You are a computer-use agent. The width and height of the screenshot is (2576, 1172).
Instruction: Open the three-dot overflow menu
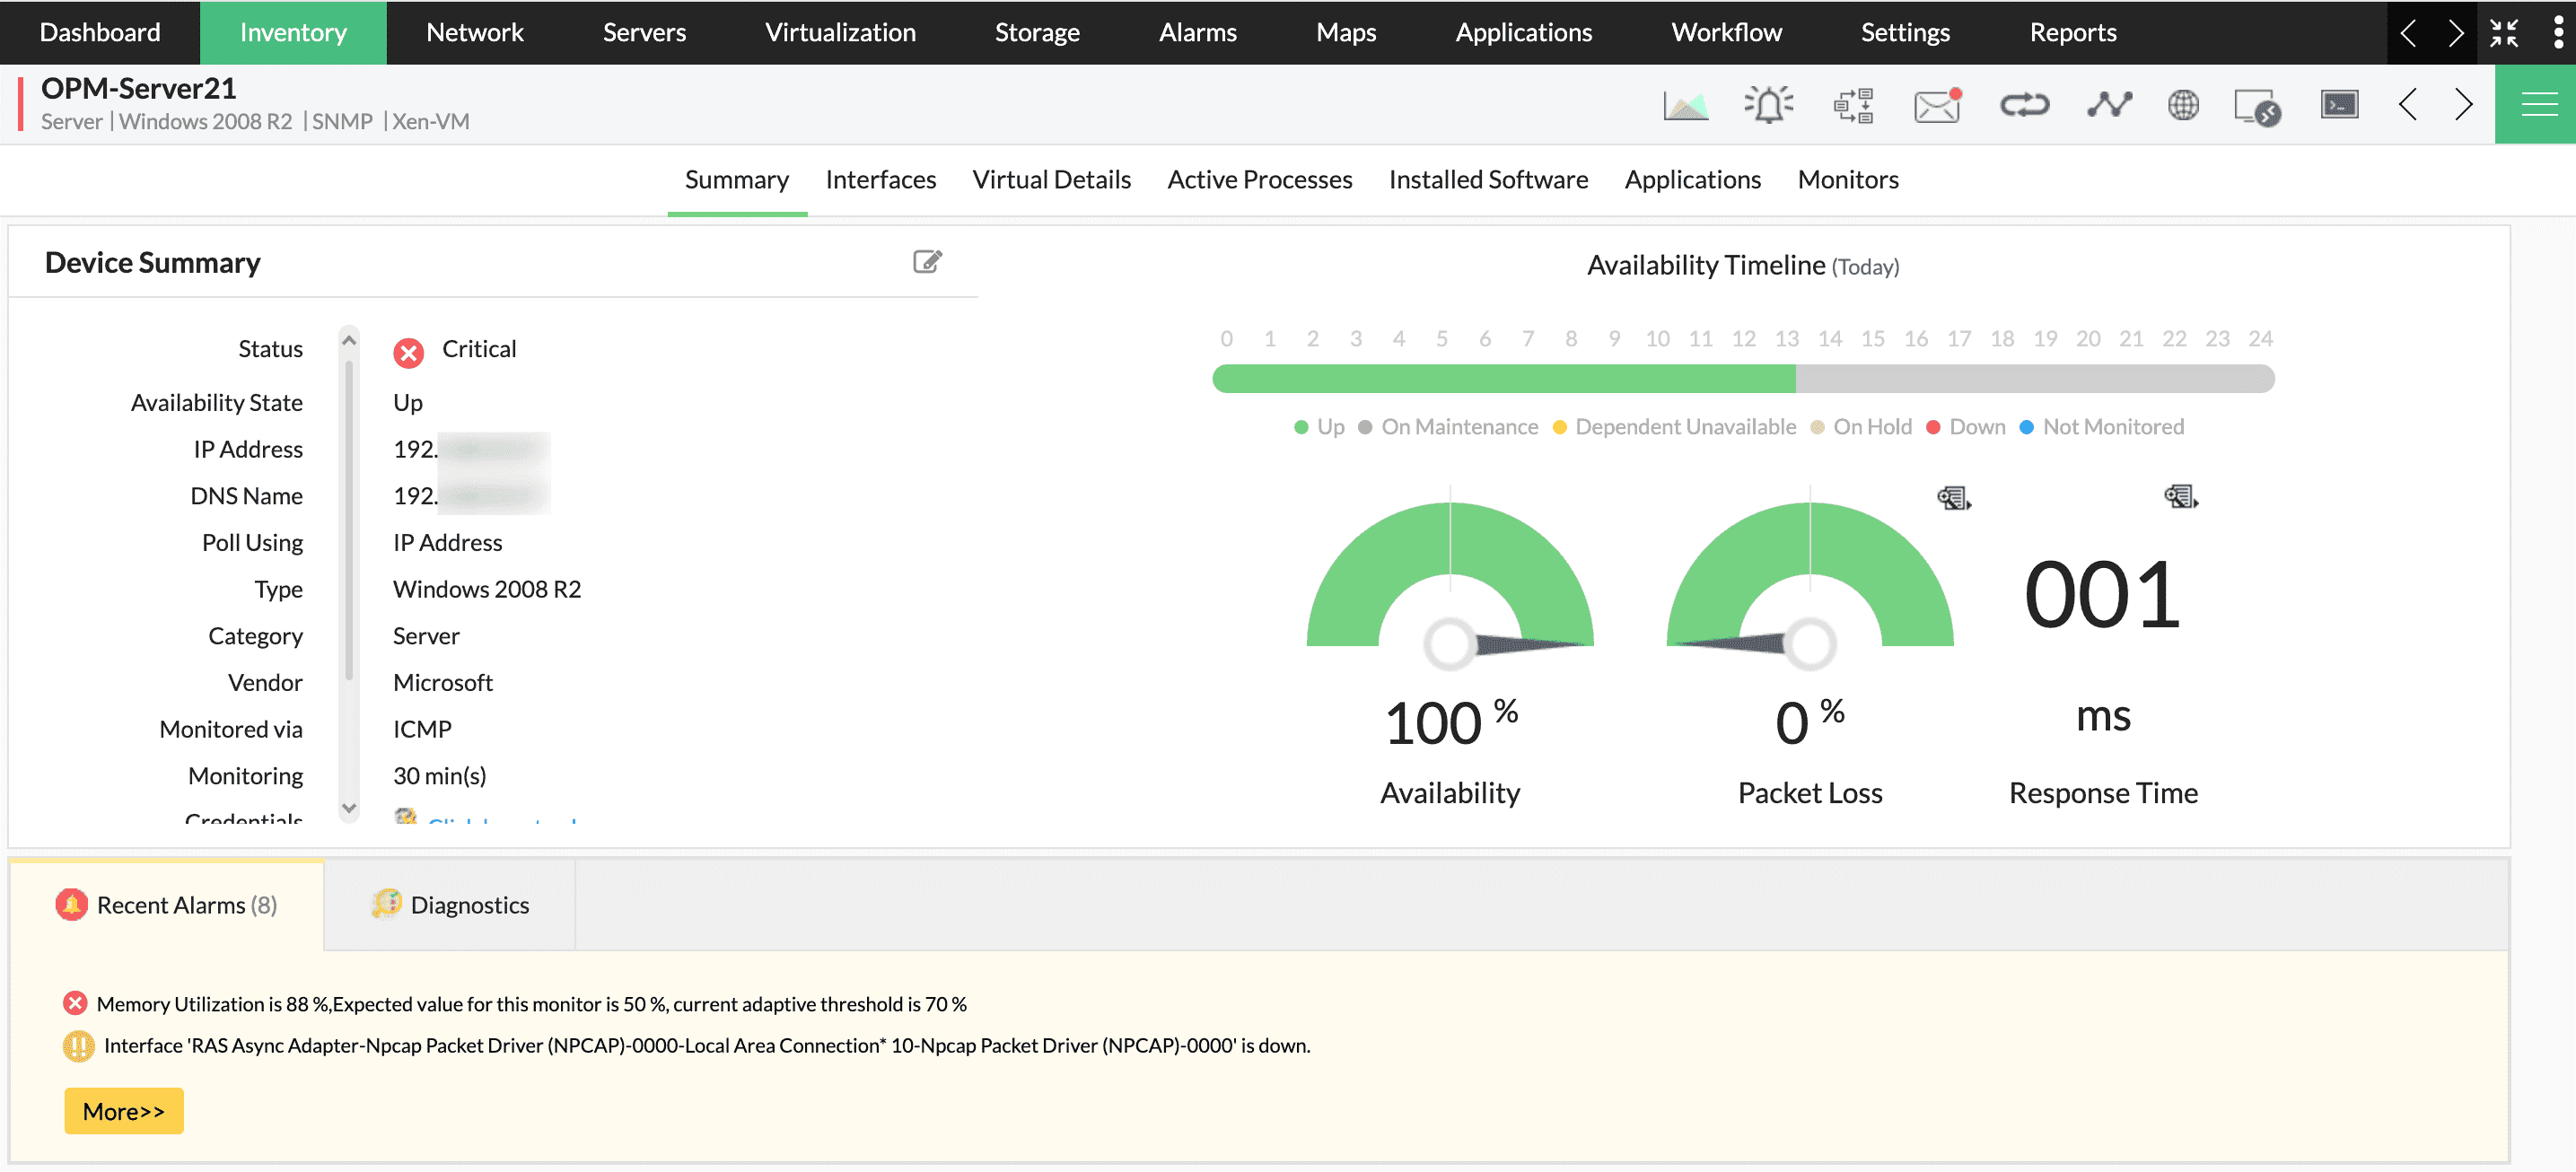coord(2557,32)
